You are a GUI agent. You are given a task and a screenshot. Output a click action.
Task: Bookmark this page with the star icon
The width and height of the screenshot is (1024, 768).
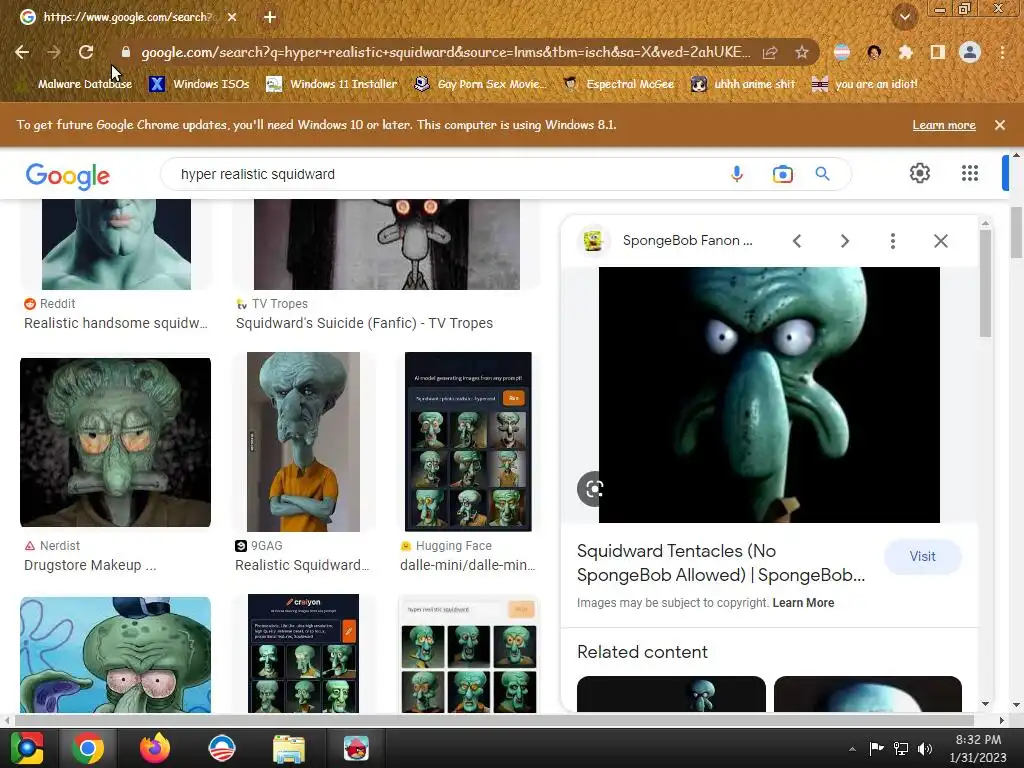tap(802, 52)
